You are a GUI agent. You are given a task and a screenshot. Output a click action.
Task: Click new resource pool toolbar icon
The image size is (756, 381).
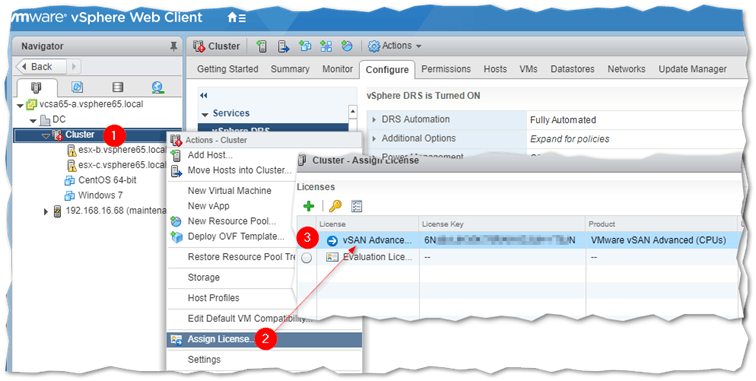[x=347, y=46]
